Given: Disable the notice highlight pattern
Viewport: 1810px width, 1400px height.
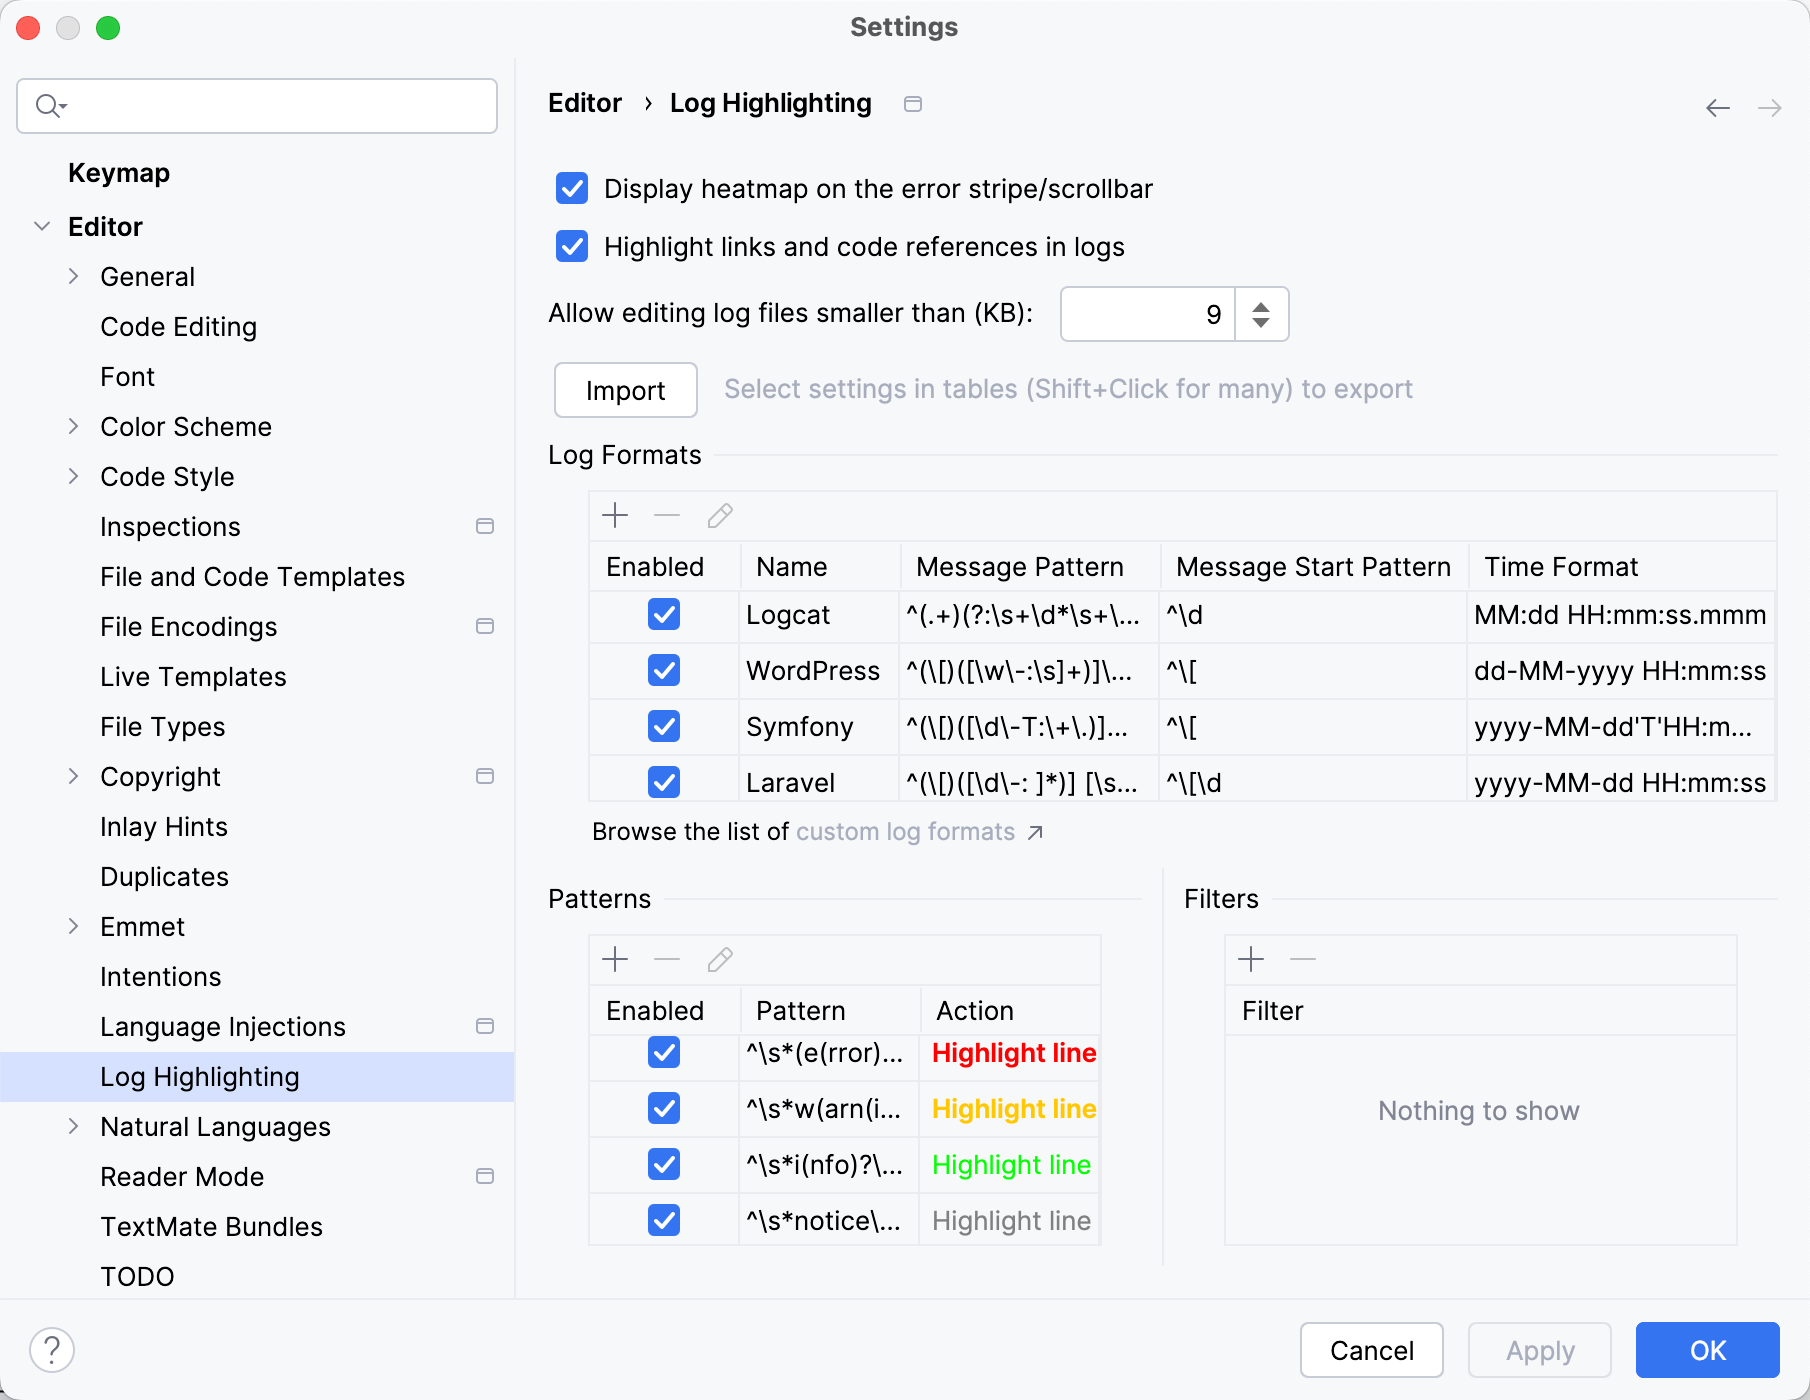Looking at the screenshot, I should click(664, 1219).
